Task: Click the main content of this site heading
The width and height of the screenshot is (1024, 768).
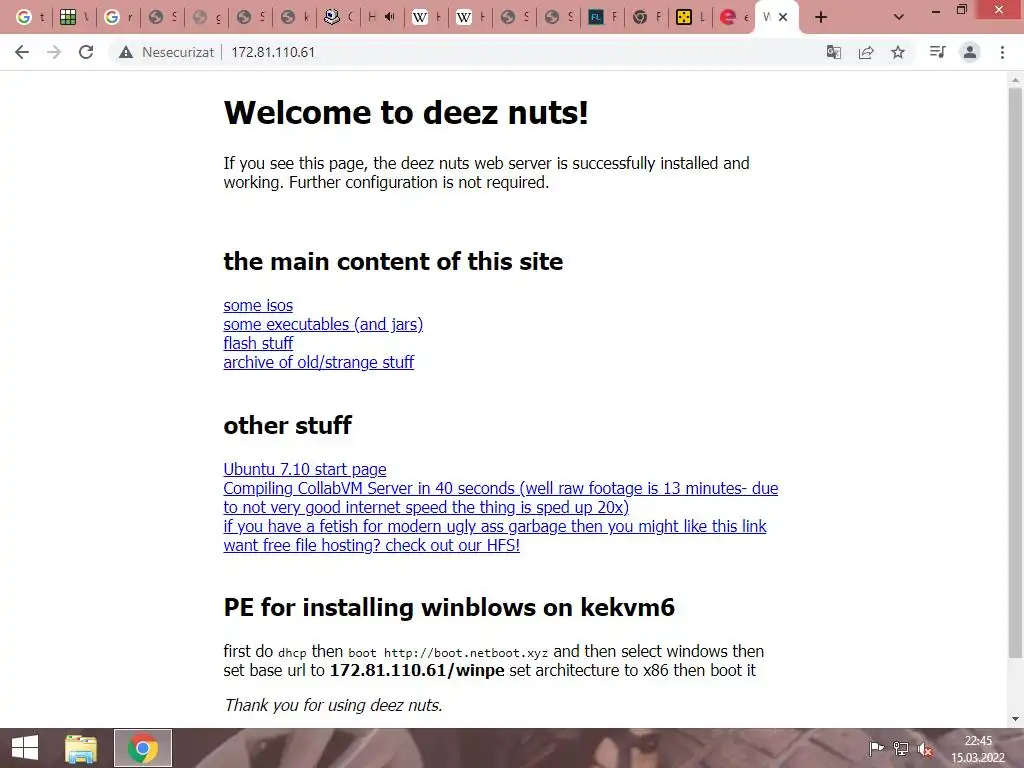Action: click(393, 261)
